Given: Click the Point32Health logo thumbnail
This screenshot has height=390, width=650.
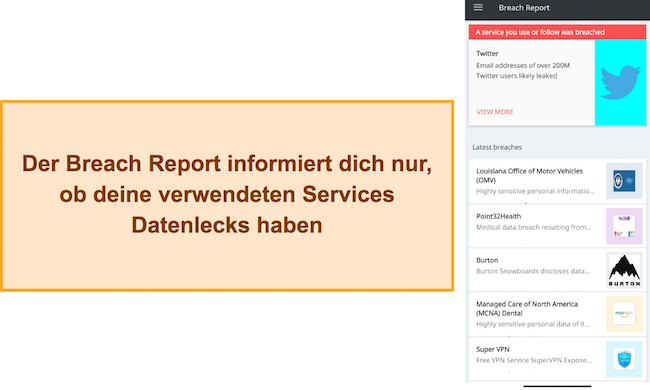Looking at the screenshot, I should pos(624,226).
